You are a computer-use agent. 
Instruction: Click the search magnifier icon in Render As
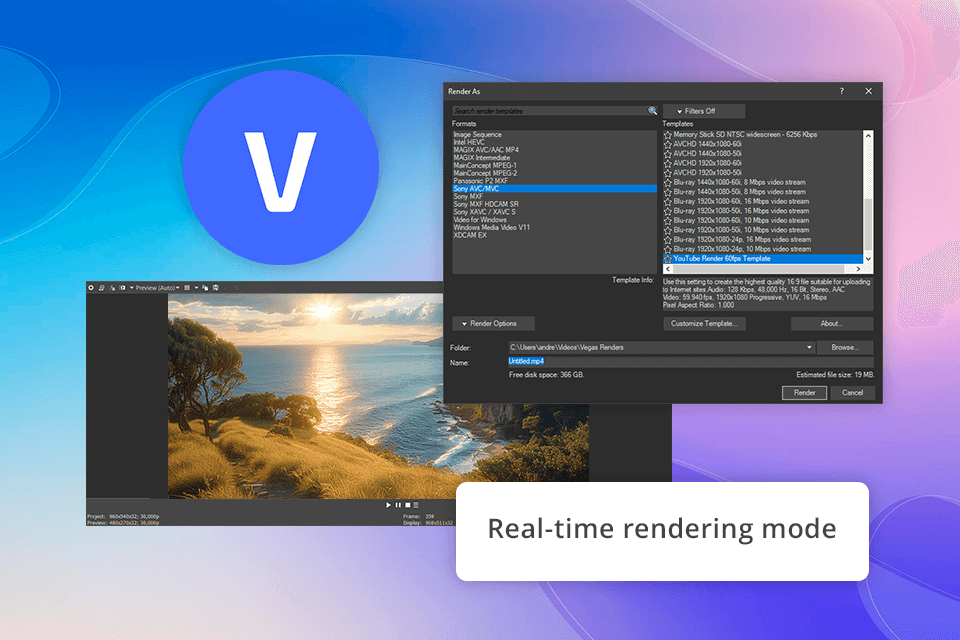point(653,110)
